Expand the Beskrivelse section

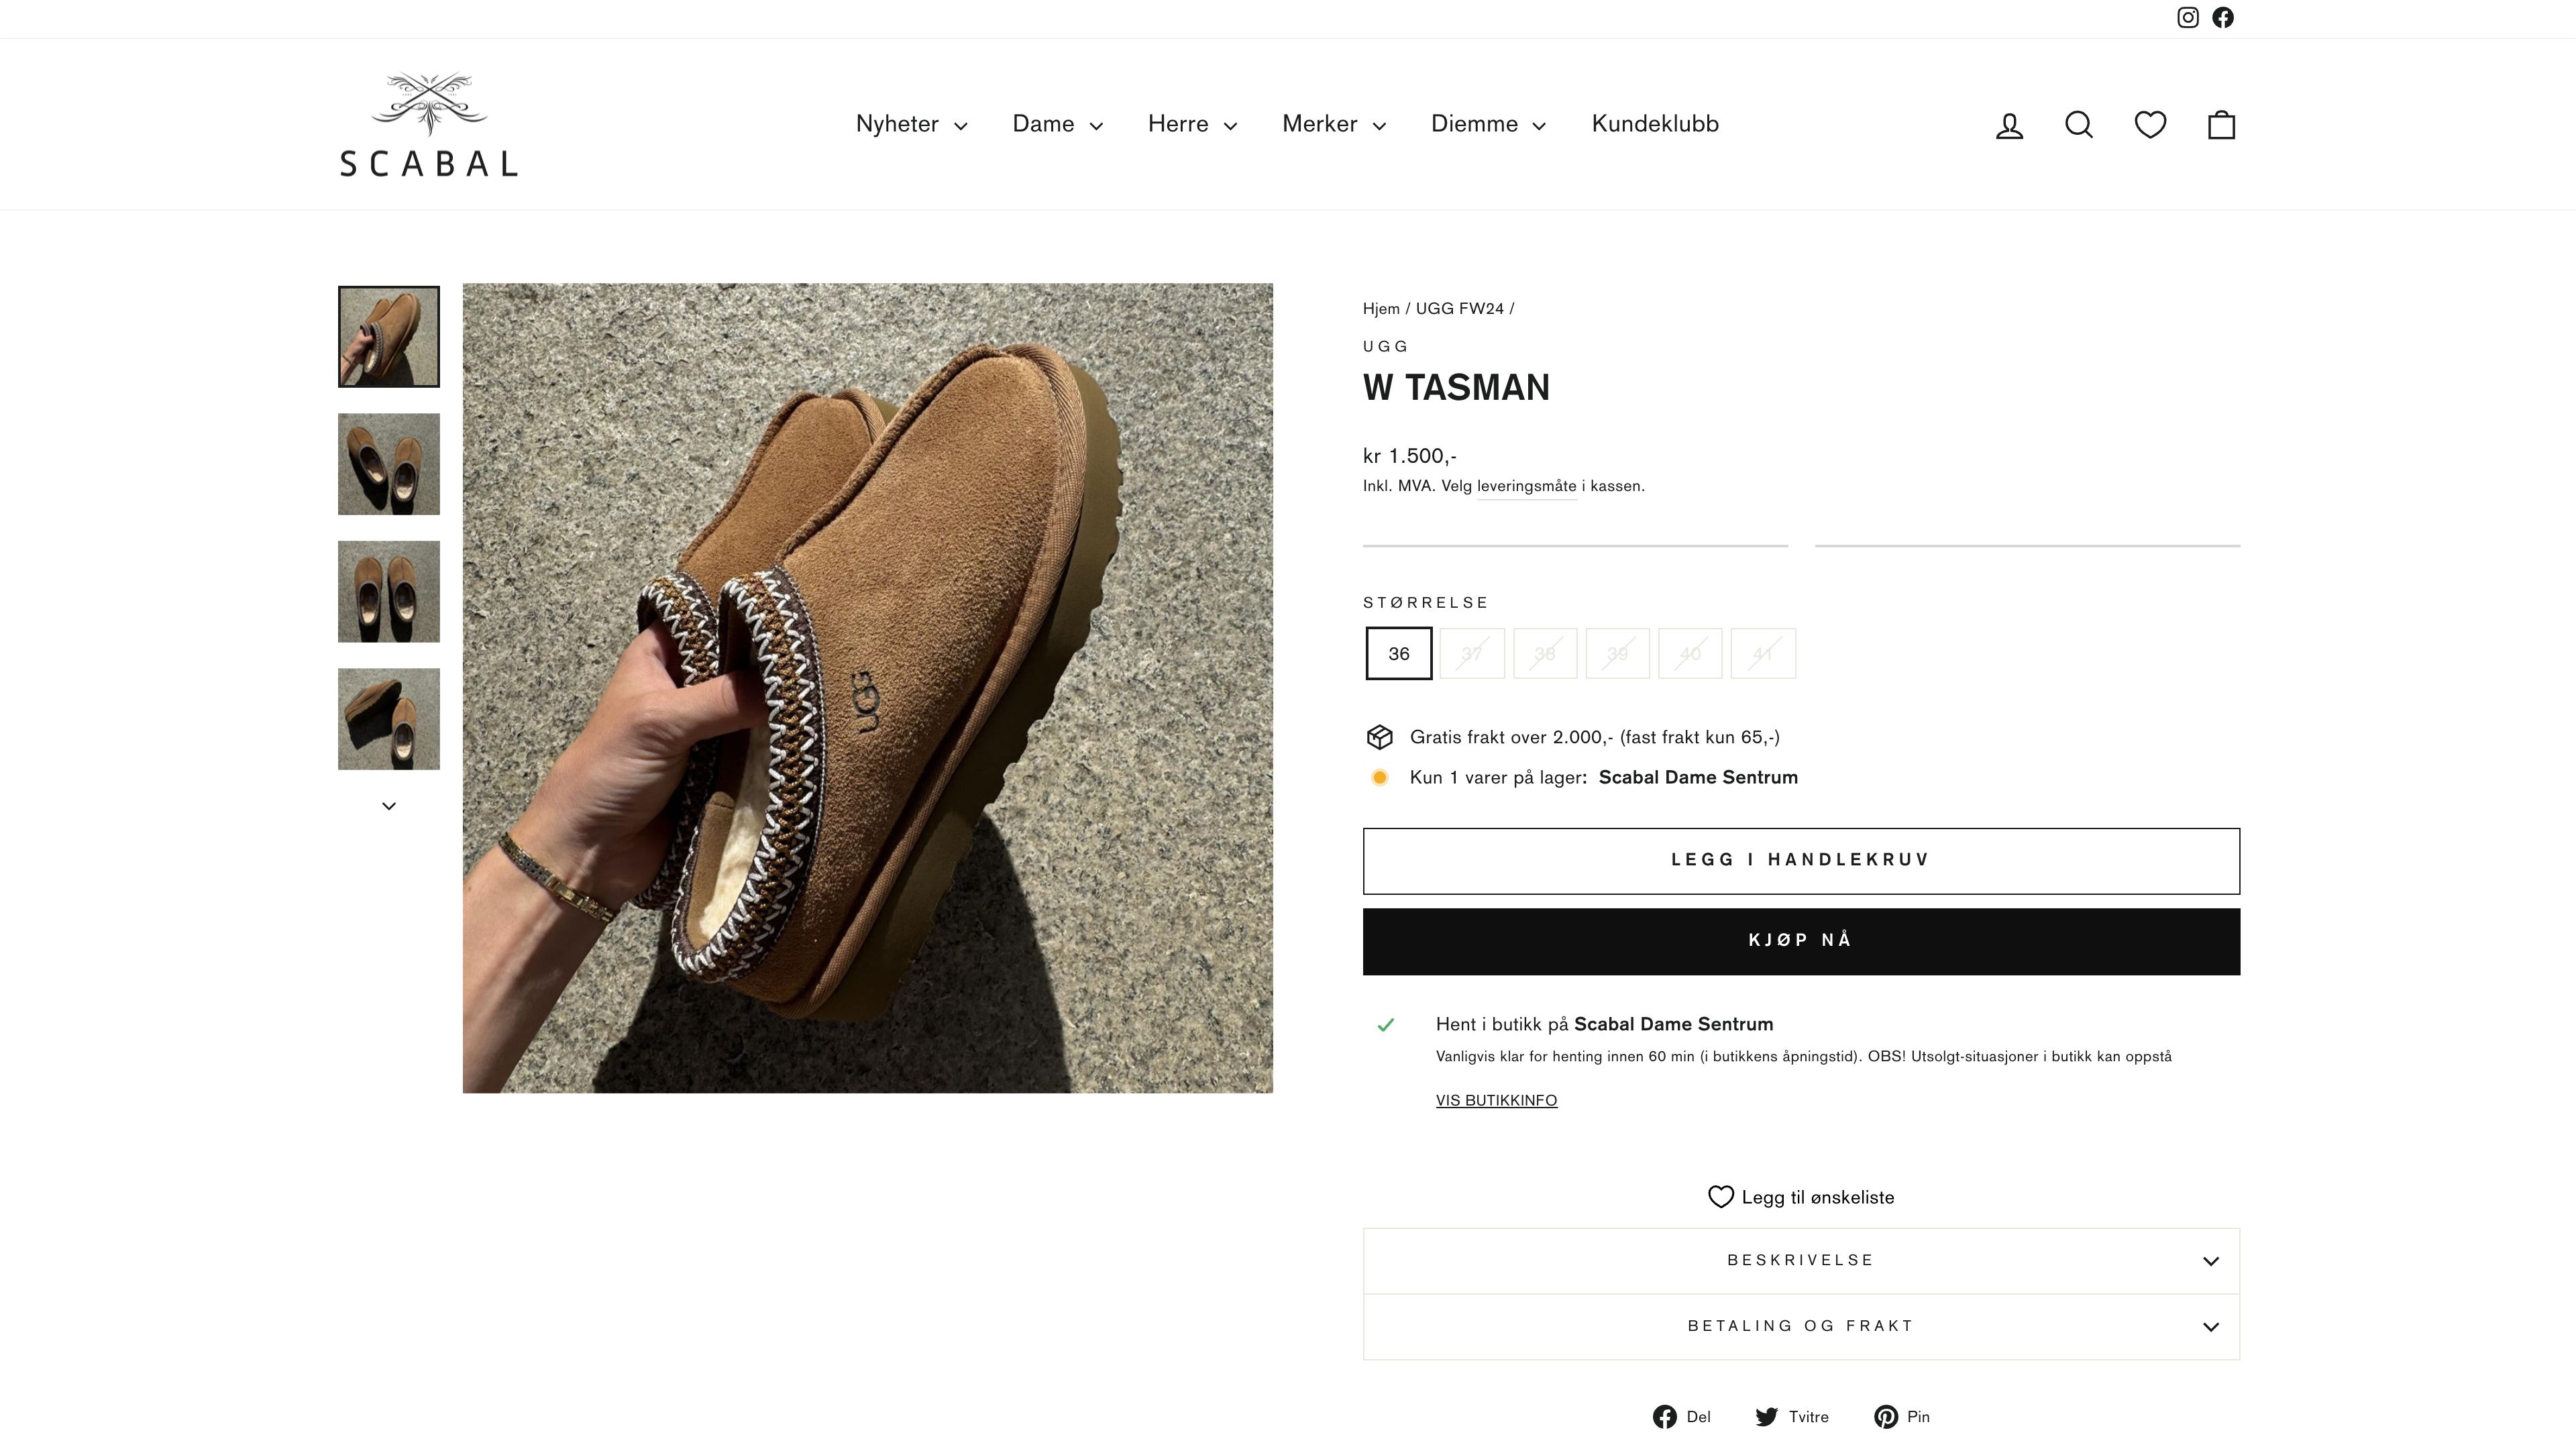click(x=1800, y=1260)
